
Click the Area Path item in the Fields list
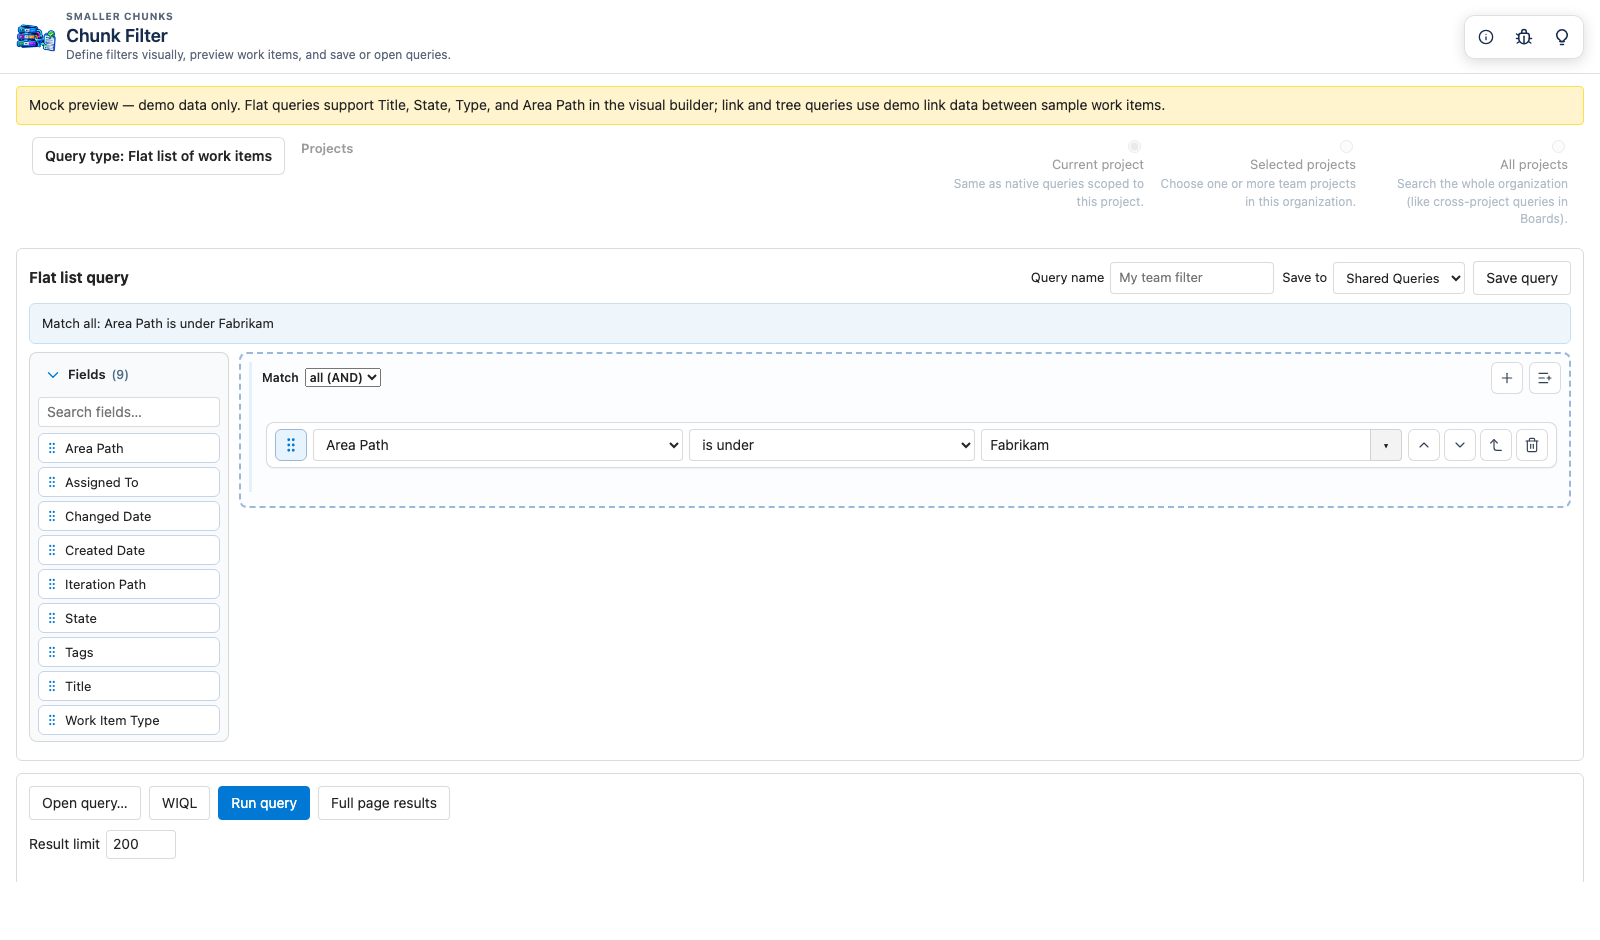129,448
